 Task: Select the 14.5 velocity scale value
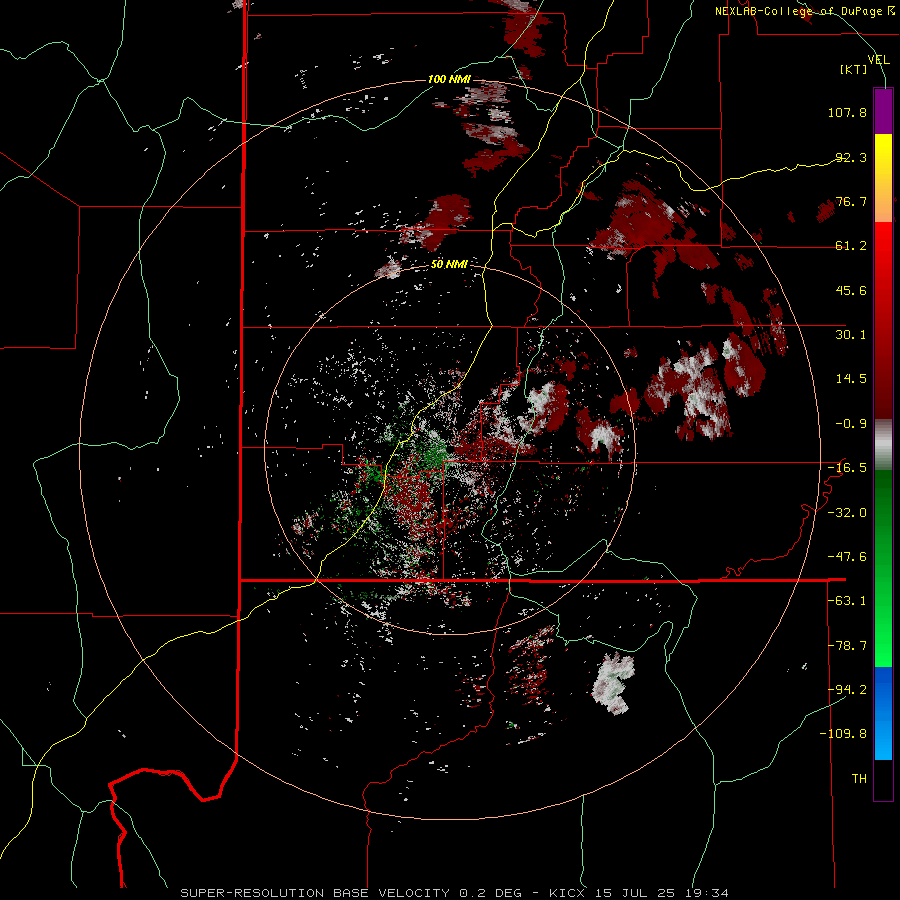851,379
